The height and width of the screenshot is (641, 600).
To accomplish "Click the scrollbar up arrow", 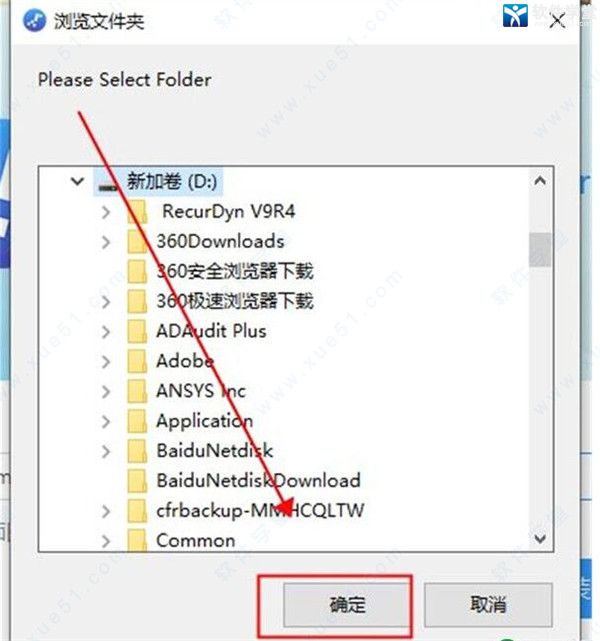I will click(x=540, y=180).
